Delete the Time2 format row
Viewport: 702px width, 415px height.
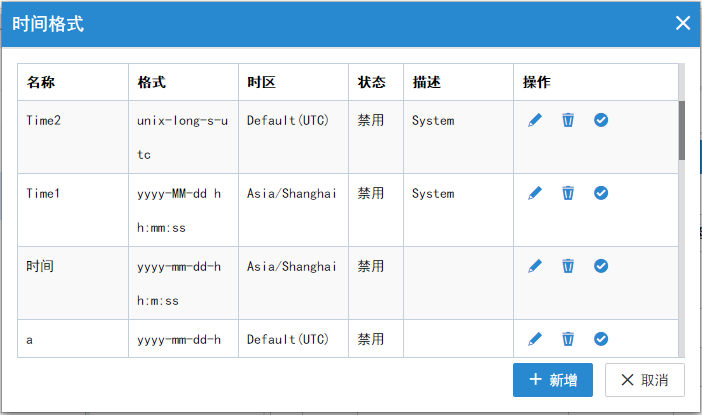click(568, 120)
